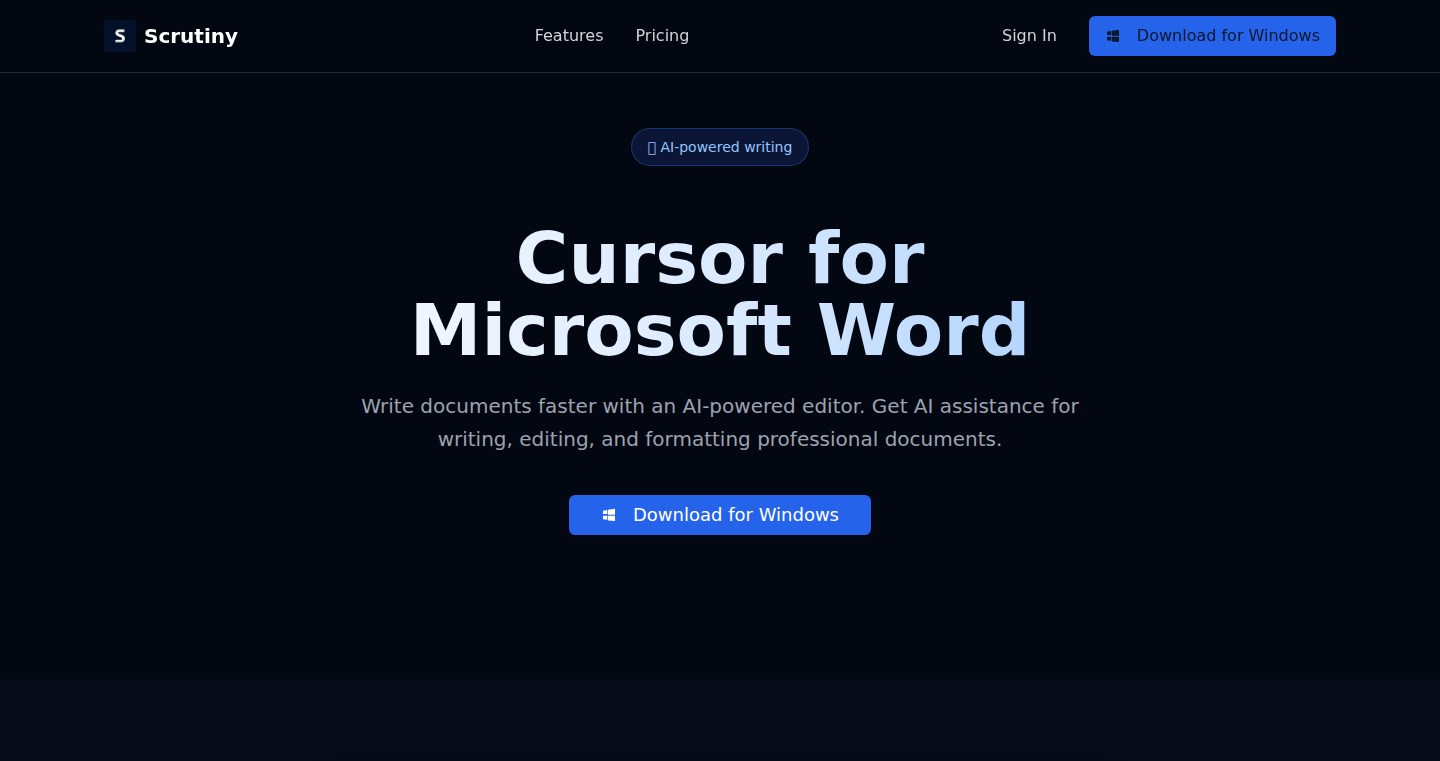Click Windows logo in header download button
The width and height of the screenshot is (1440, 761).
point(1113,36)
